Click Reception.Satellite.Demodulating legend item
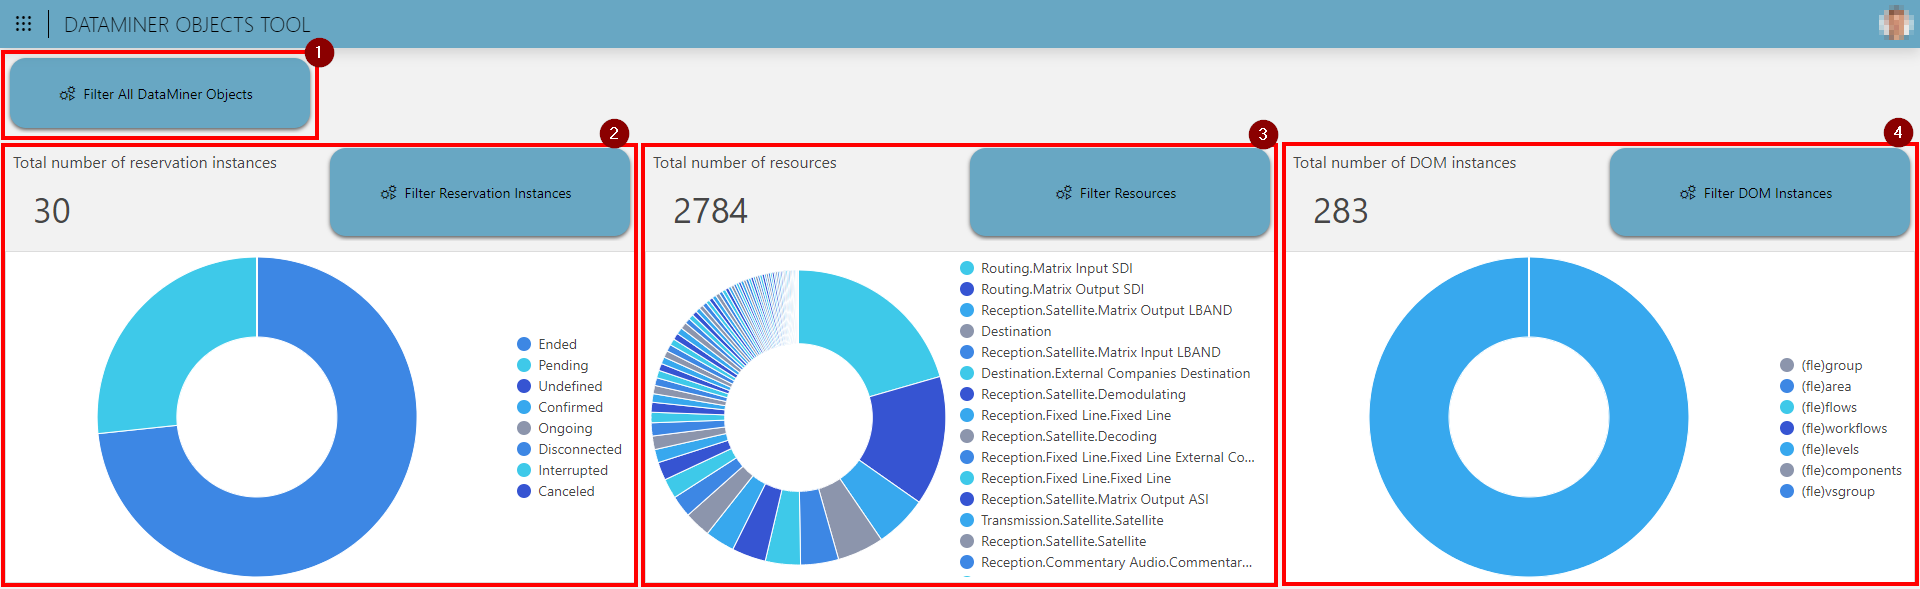Viewport: 1920px width, 589px height. [x=1073, y=394]
